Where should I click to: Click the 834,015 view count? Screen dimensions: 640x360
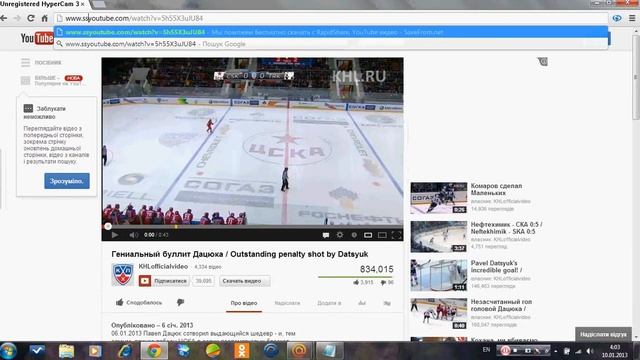376,269
